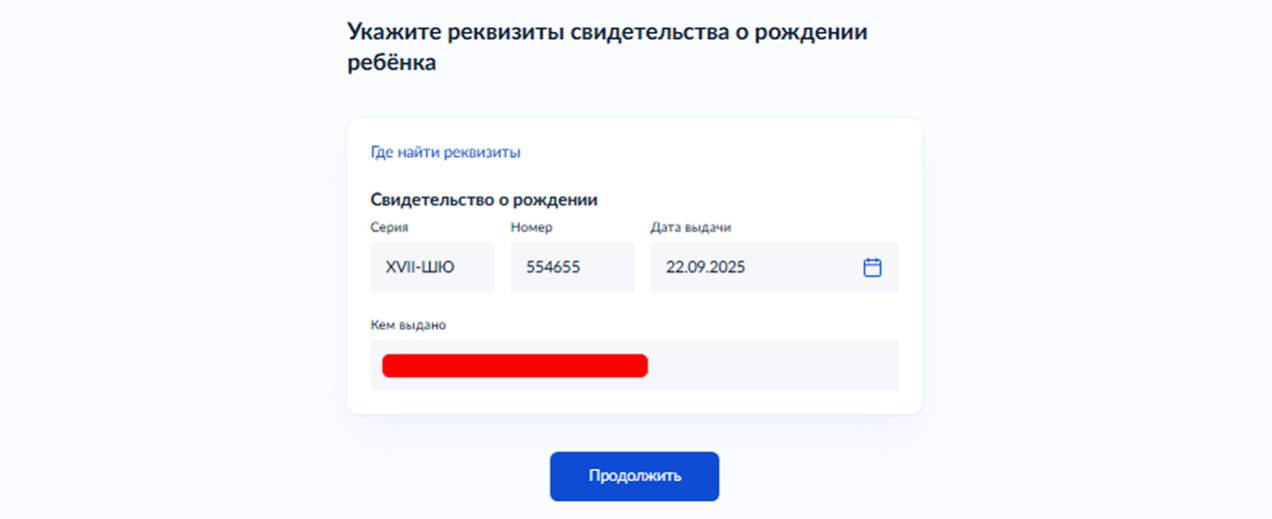Image resolution: width=1272 pixels, height=519 pixels.
Task: Click the date value '22.09.2025'
Action: (705, 268)
